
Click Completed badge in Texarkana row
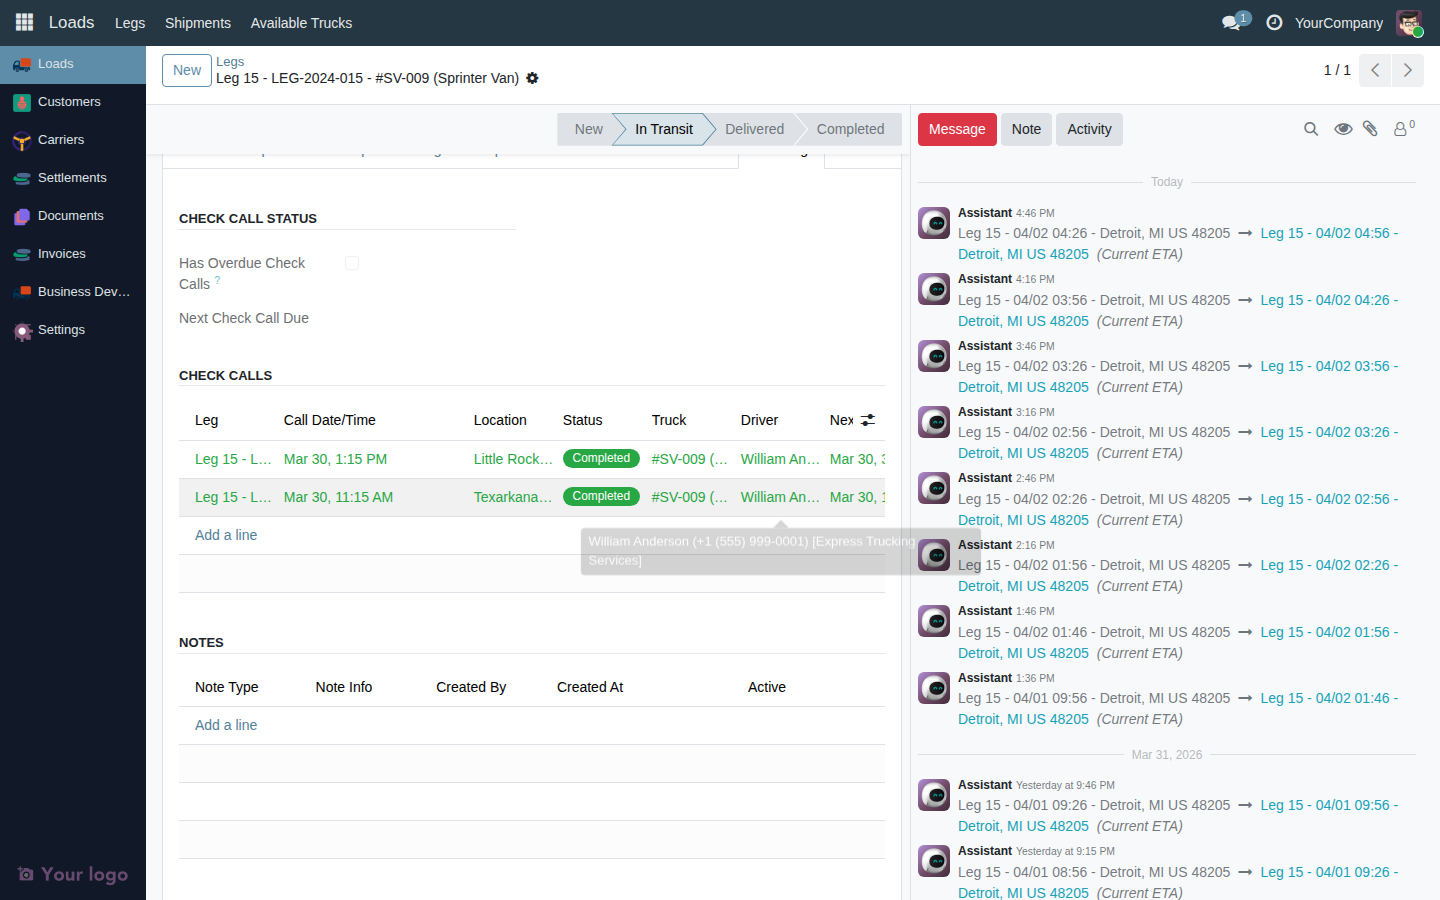[601, 496]
